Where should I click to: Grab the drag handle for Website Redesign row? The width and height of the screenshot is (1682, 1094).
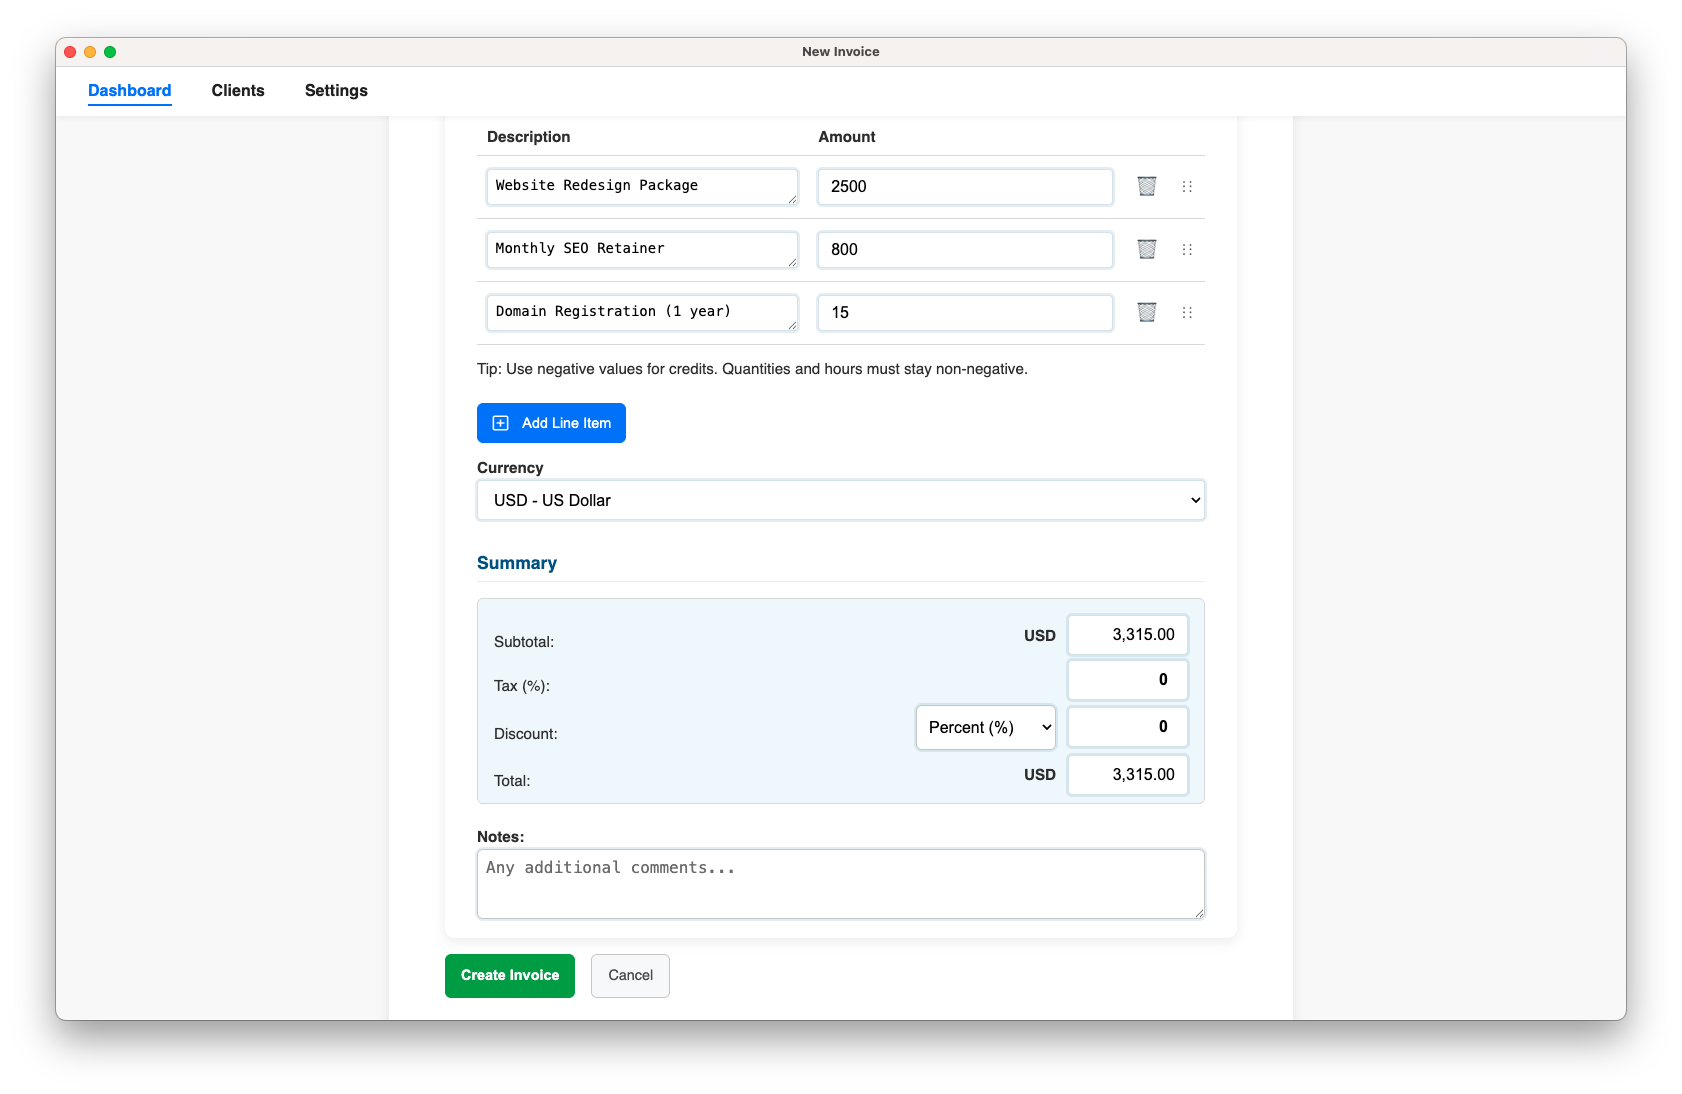[x=1187, y=186]
